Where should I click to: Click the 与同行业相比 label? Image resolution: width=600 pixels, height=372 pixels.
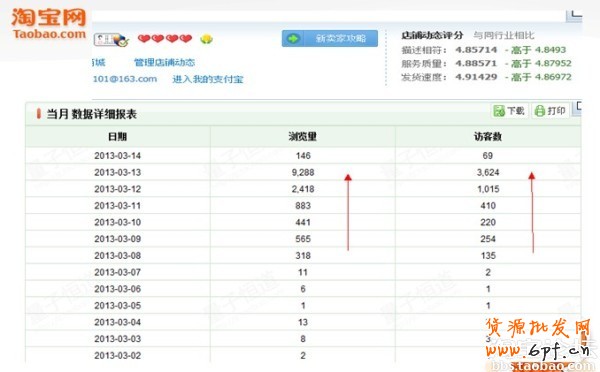[503, 36]
